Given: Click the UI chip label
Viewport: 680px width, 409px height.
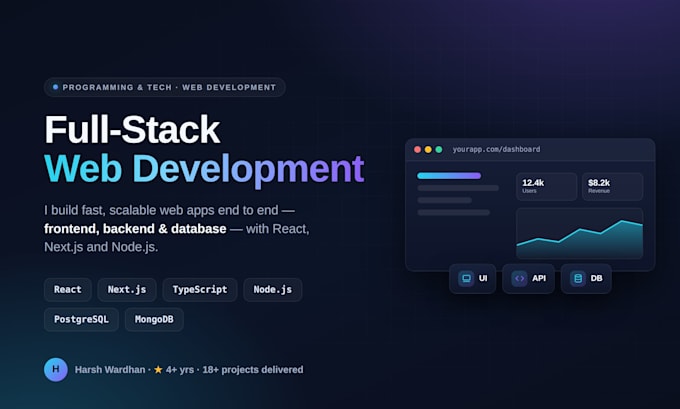Looking at the screenshot, I should [483, 278].
